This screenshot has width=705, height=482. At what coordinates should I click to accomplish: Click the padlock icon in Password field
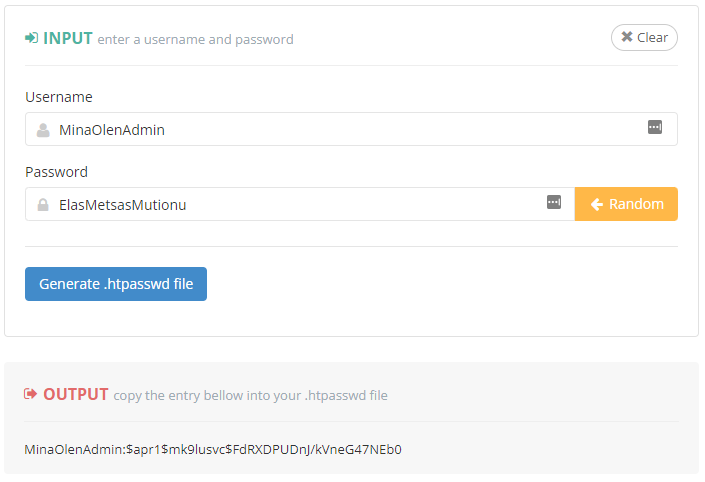coord(43,204)
